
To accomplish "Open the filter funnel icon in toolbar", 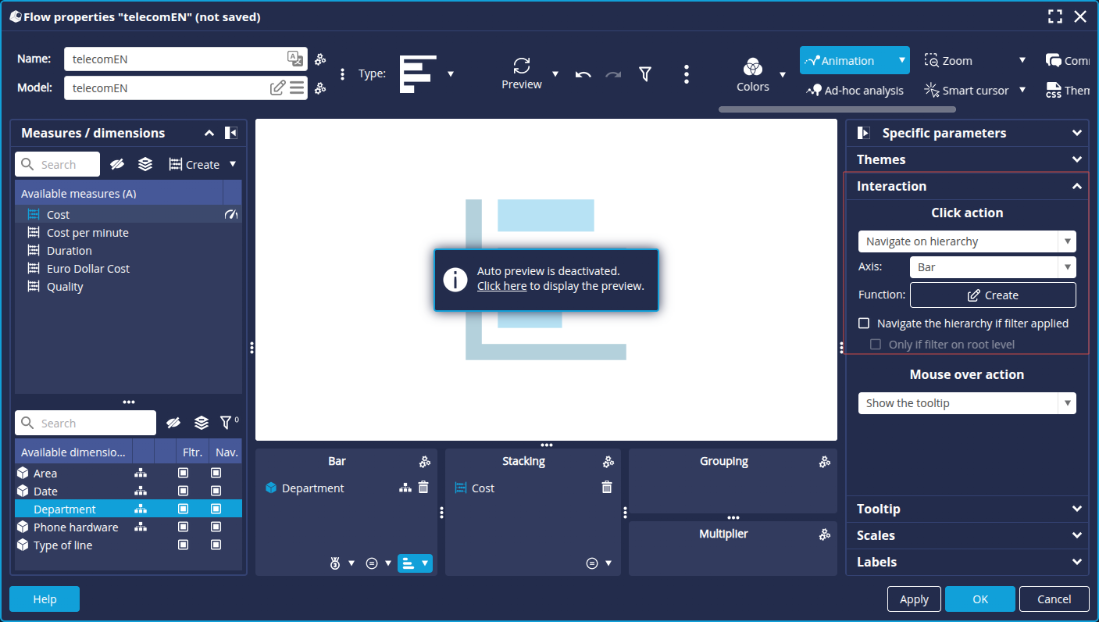I will tap(645, 74).
